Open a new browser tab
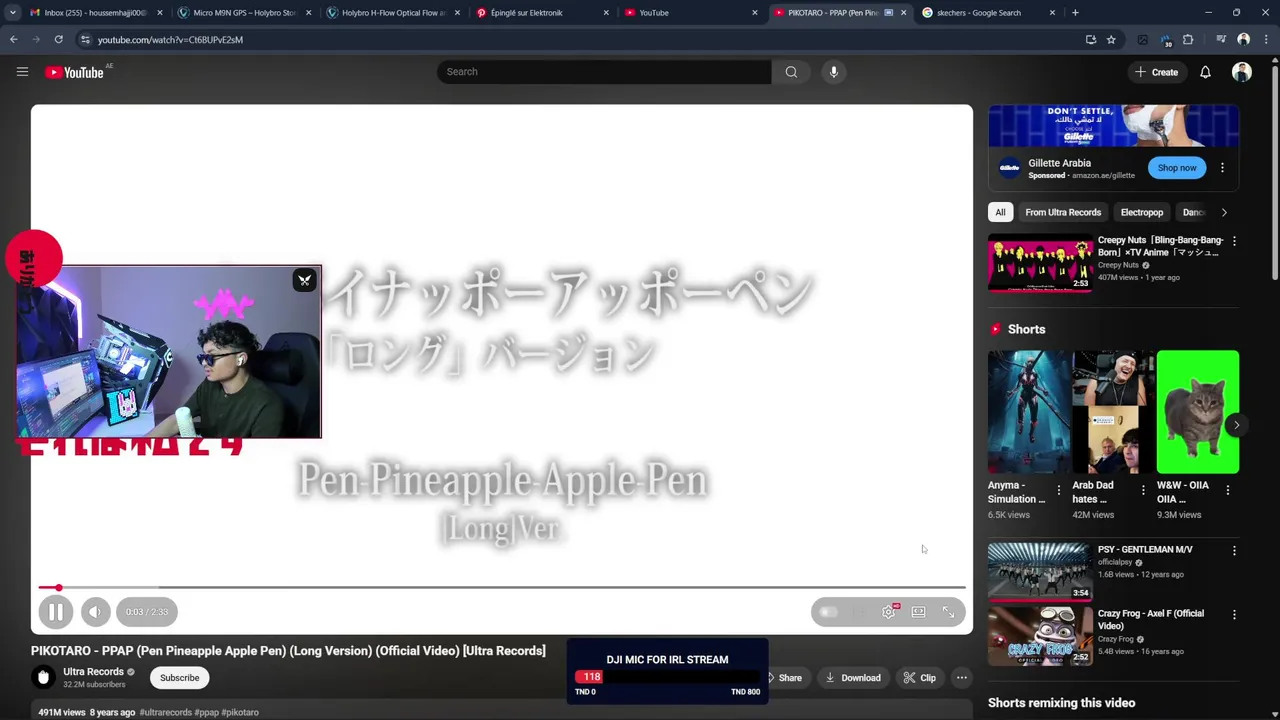Image resolution: width=1280 pixels, height=720 pixels. 1075,13
